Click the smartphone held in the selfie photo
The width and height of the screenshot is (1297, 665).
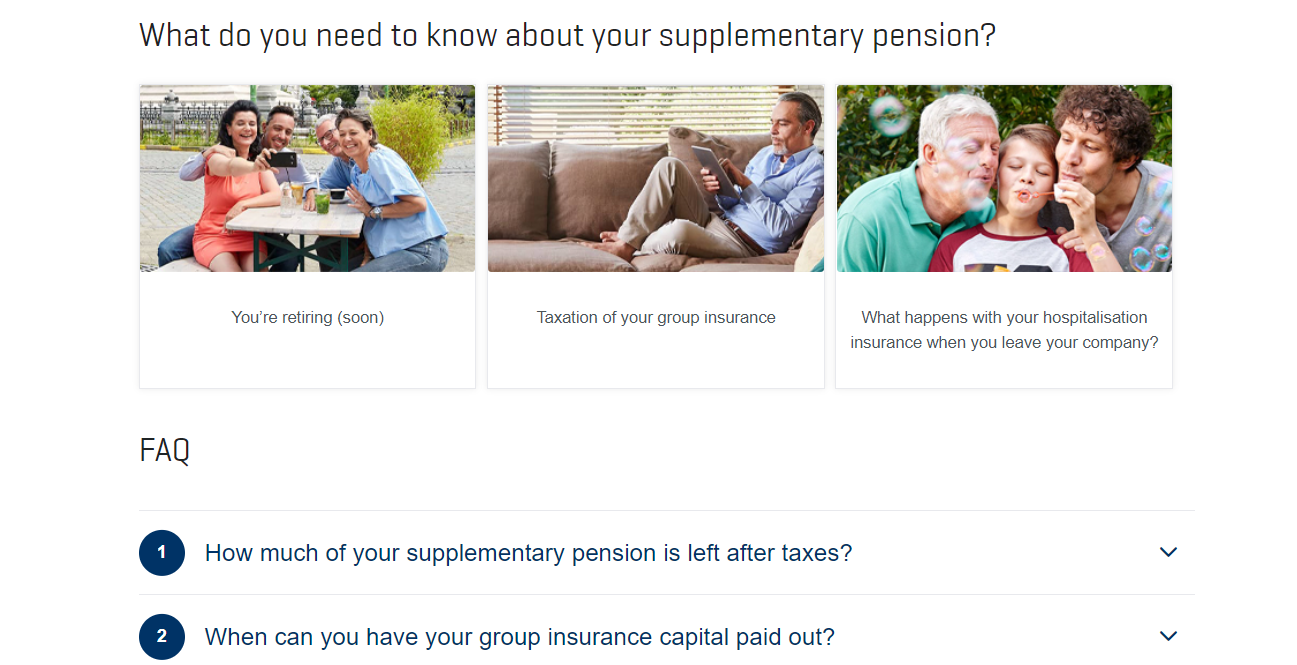click(x=282, y=159)
